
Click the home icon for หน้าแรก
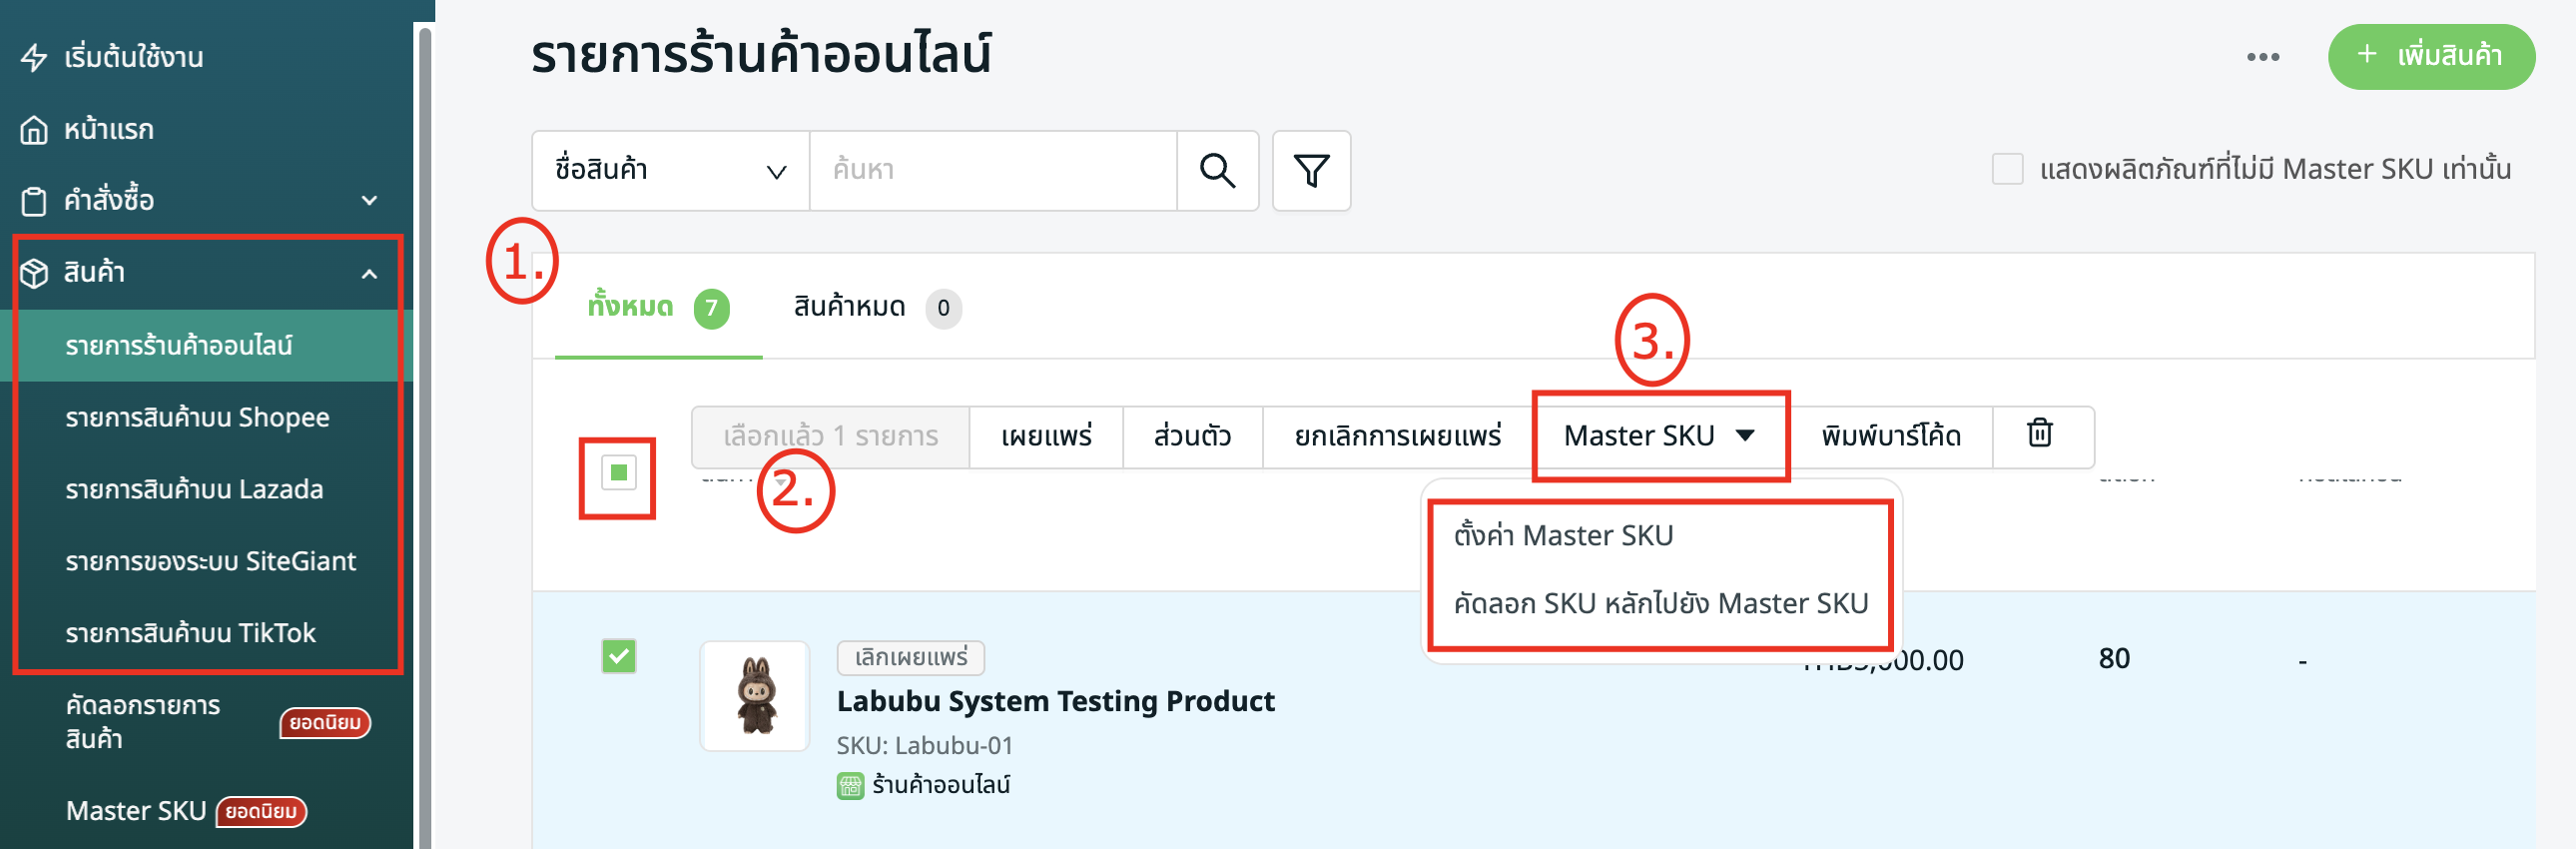pyautogui.click(x=34, y=130)
